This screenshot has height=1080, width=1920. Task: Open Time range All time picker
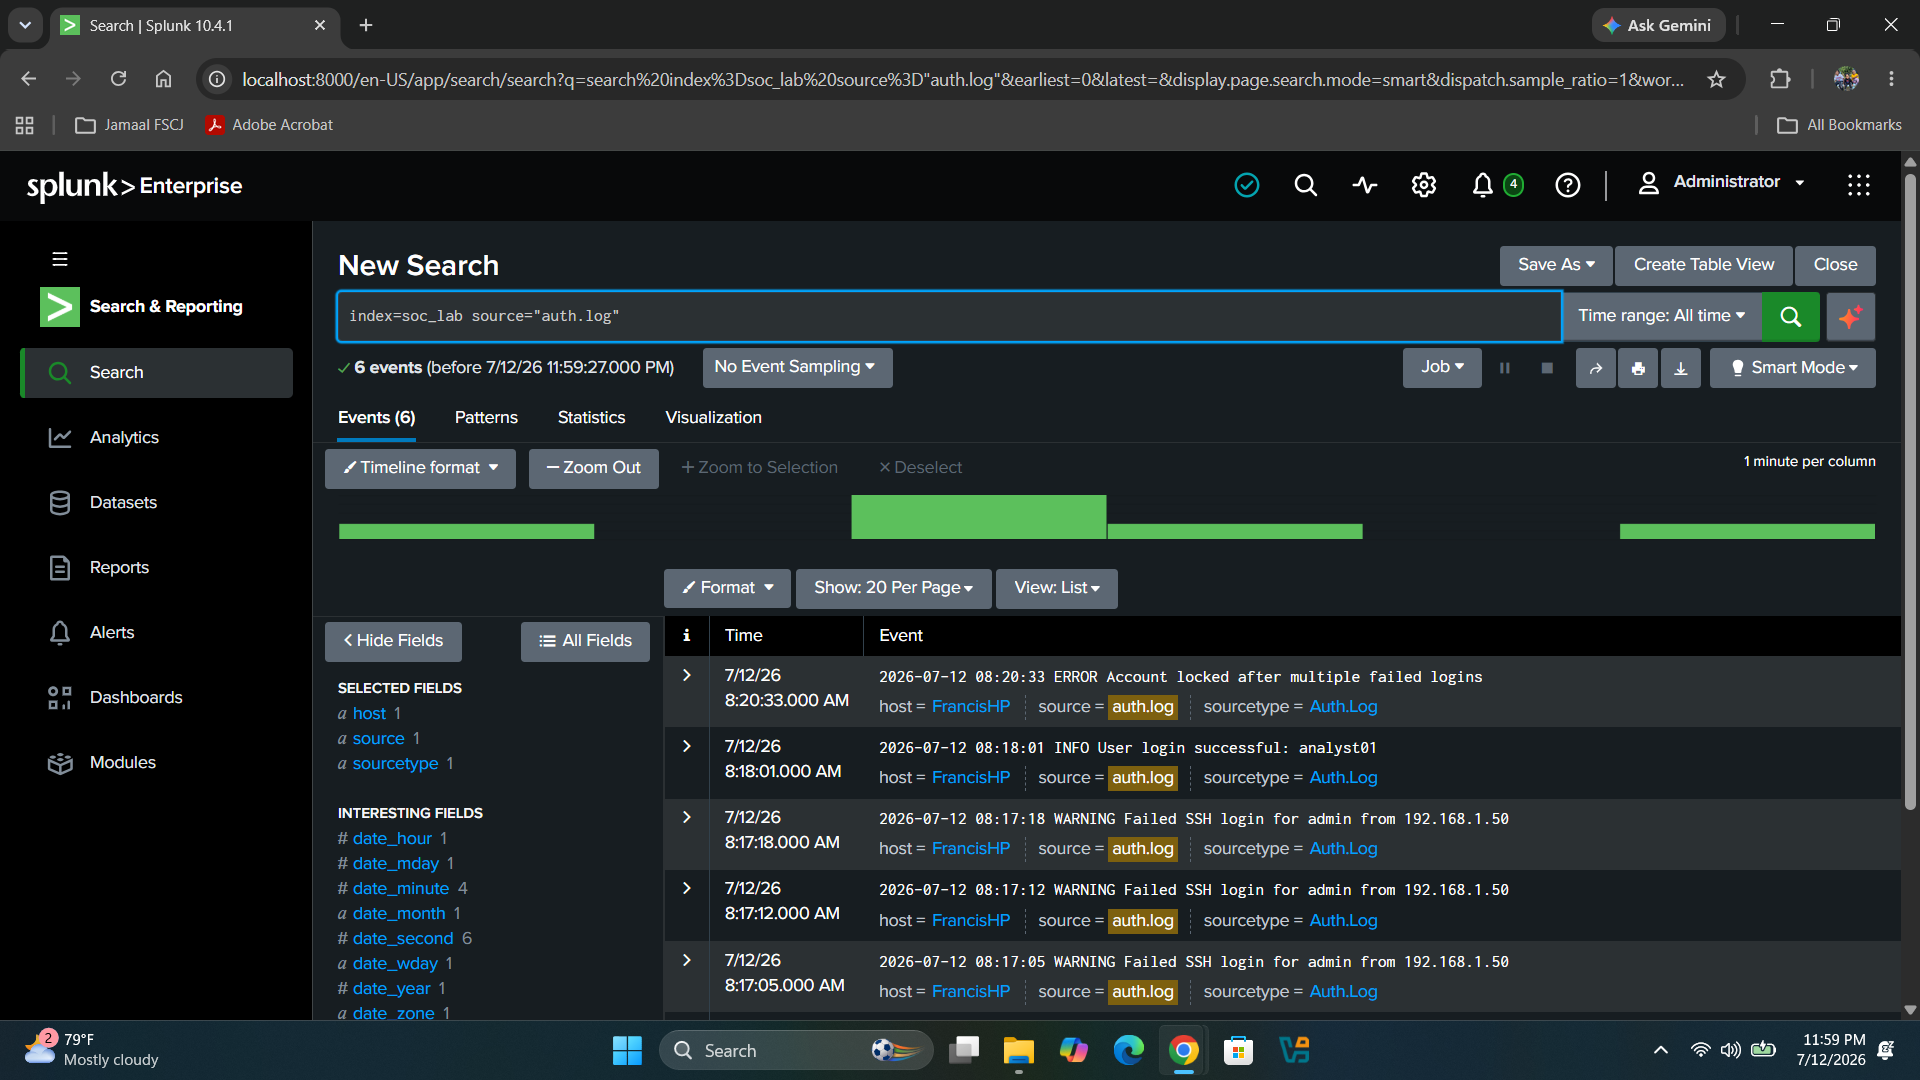tap(1661, 316)
